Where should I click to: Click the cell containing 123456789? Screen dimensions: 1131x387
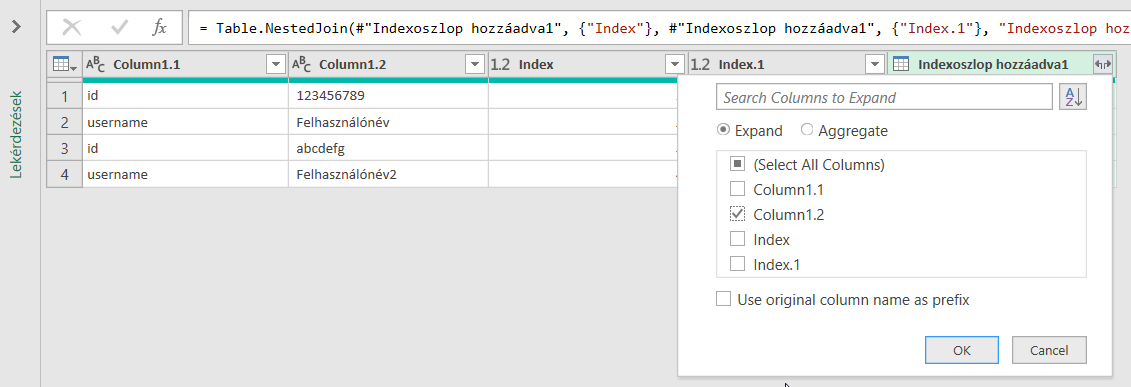coord(388,95)
